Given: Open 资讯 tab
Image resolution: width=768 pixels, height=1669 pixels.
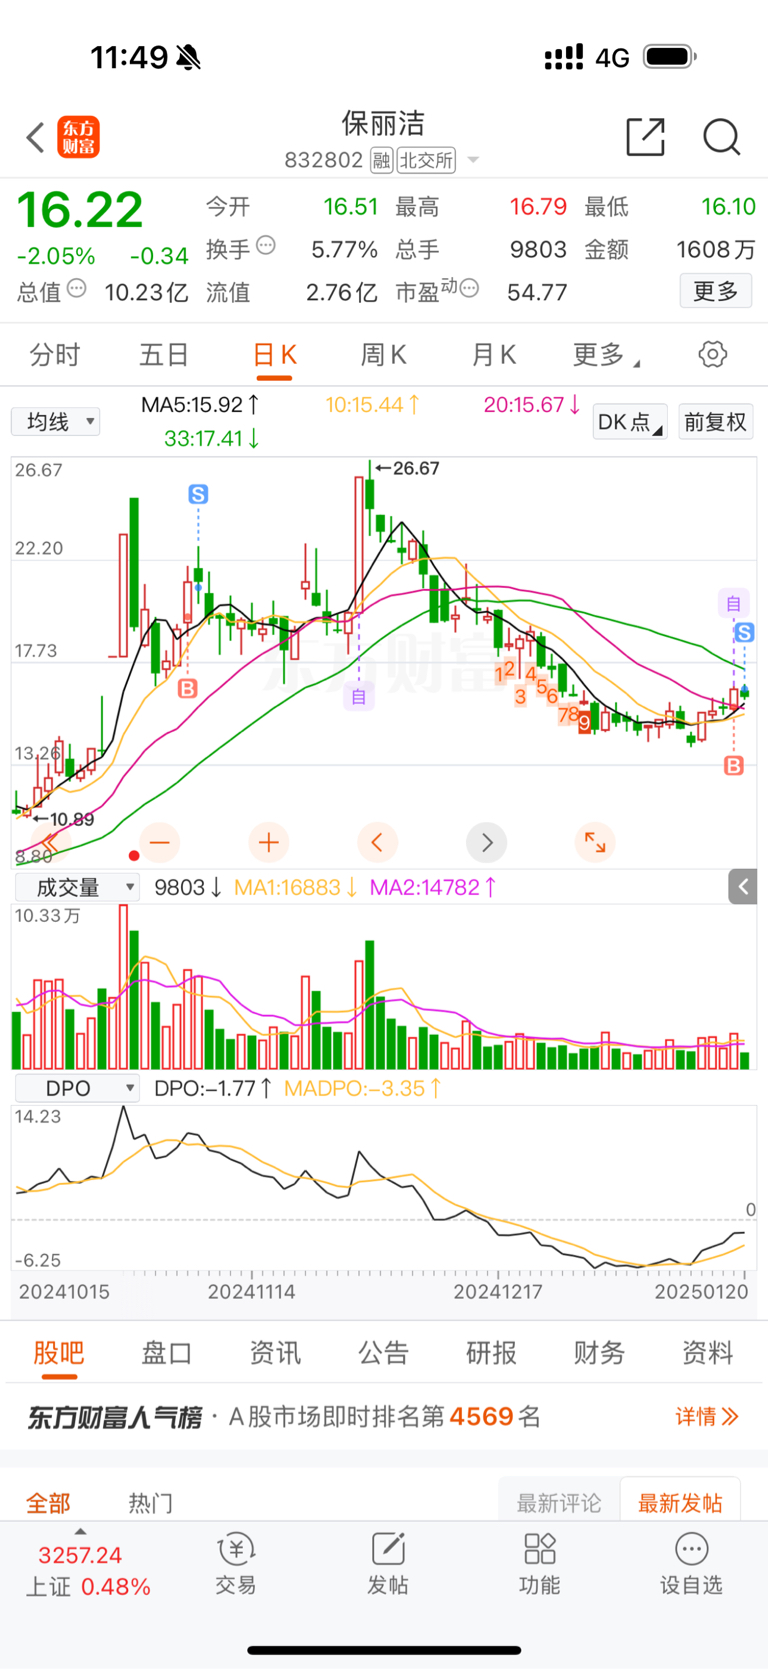Looking at the screenshot, I should (275, 1353).
